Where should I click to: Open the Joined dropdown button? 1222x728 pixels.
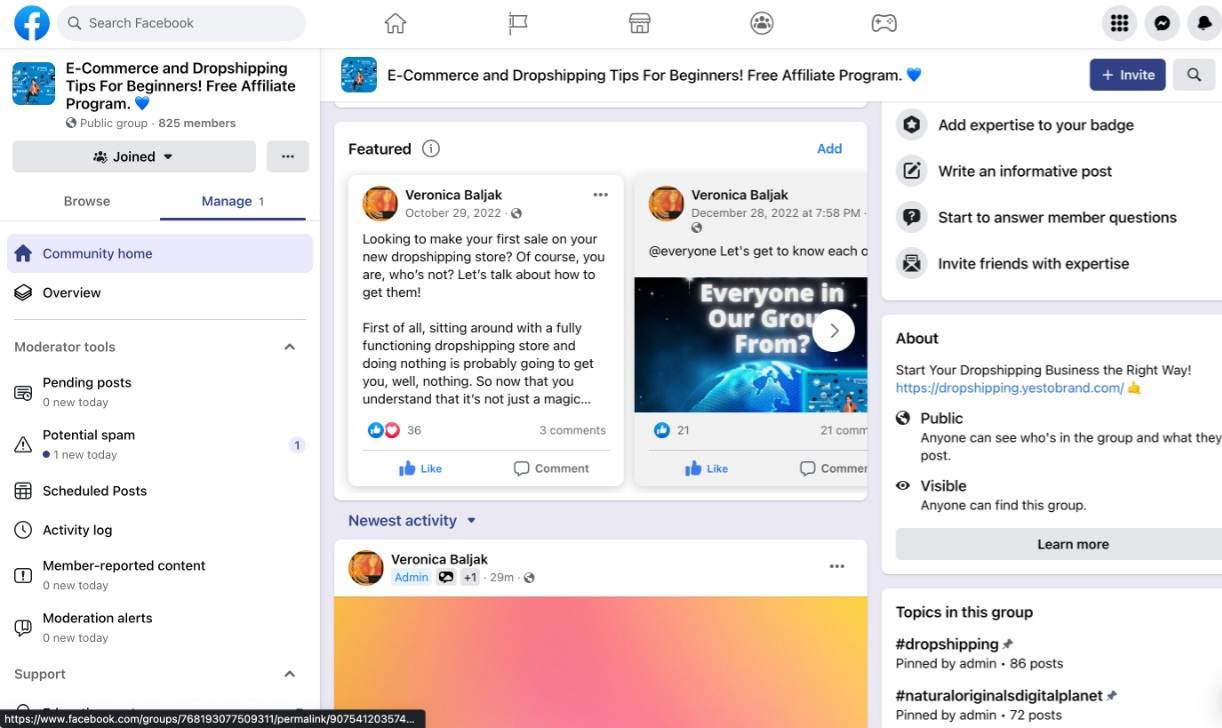tap(134, 156)
